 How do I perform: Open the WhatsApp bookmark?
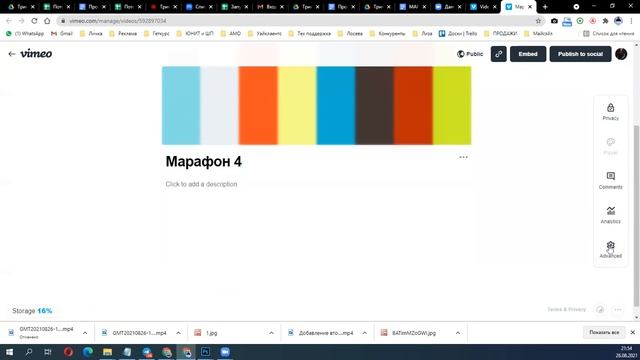point(25,33)
